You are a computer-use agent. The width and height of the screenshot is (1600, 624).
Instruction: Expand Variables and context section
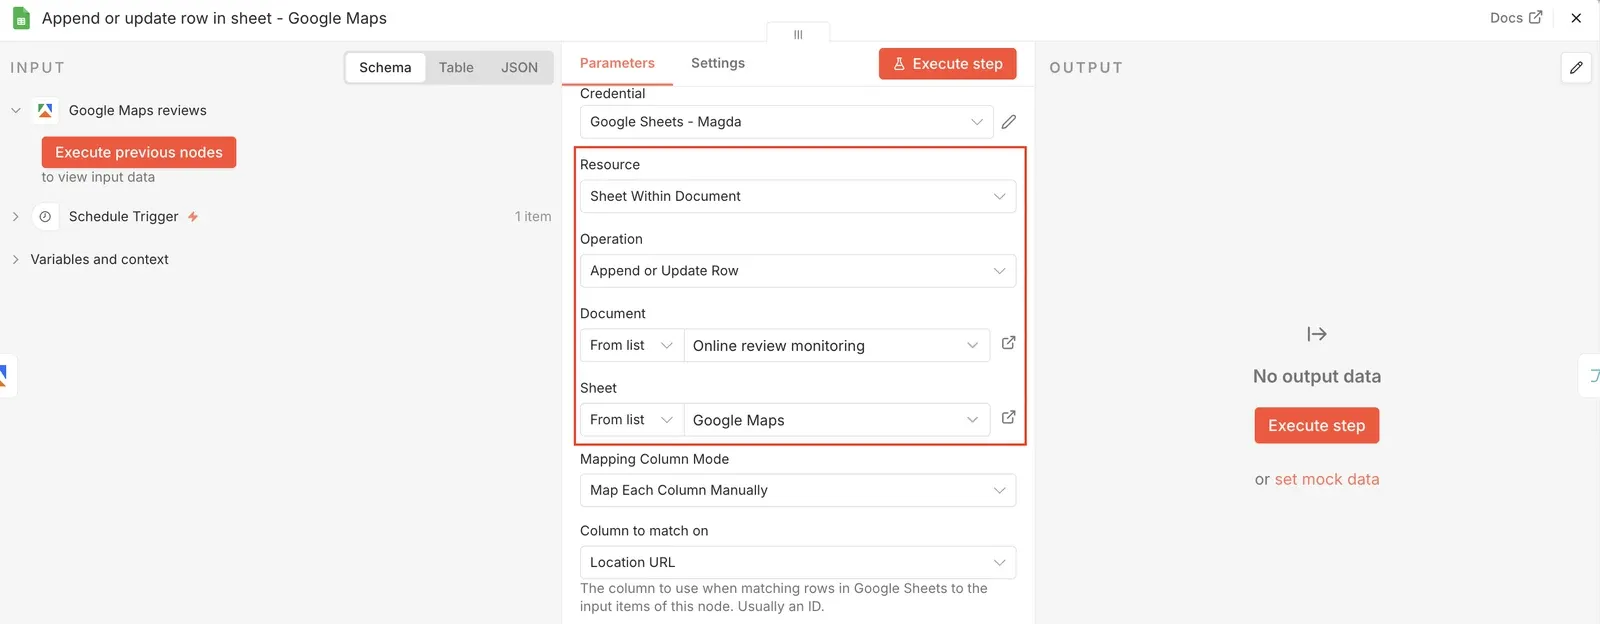[x=16, y=259]
